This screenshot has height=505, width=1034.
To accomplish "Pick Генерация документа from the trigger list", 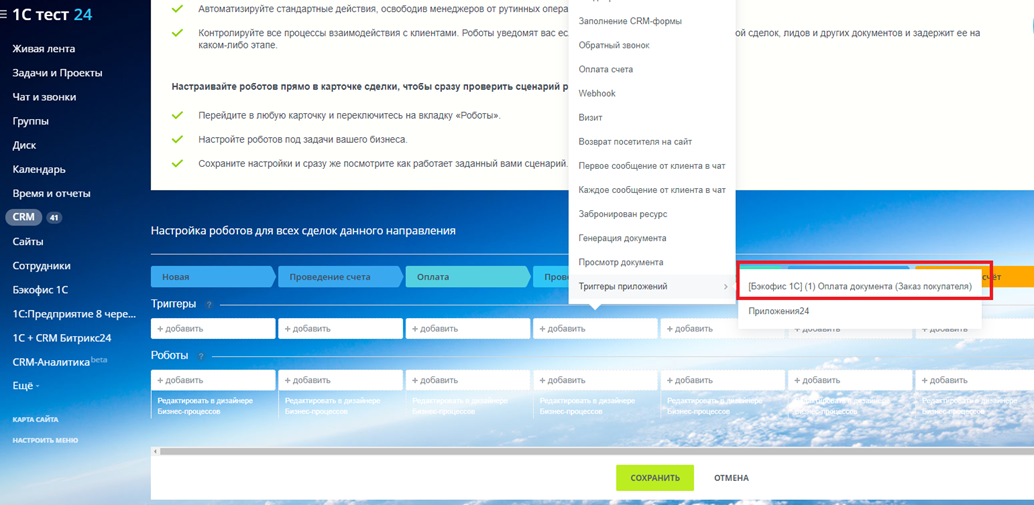I will (622, 238).
